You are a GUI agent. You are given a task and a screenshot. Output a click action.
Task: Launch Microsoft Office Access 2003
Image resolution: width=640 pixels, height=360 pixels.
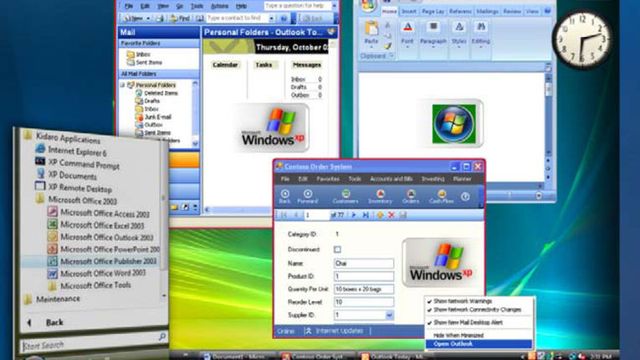(99, 213)
